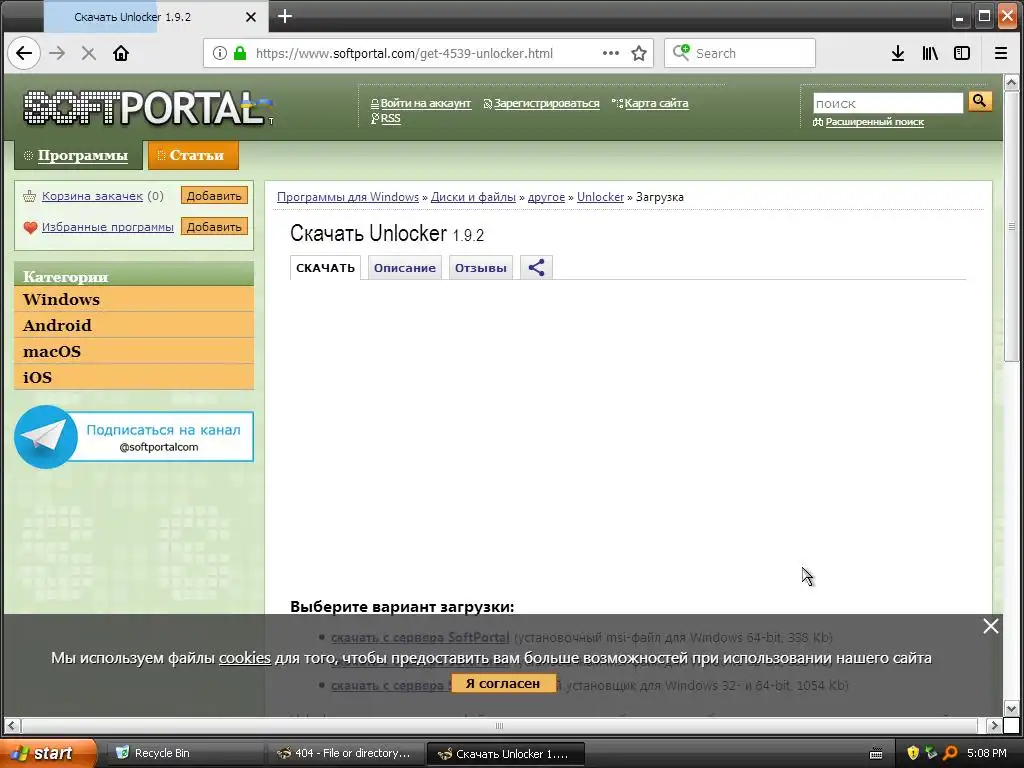Open the Windows start button
1024x768 pixels.
(47, 753)
